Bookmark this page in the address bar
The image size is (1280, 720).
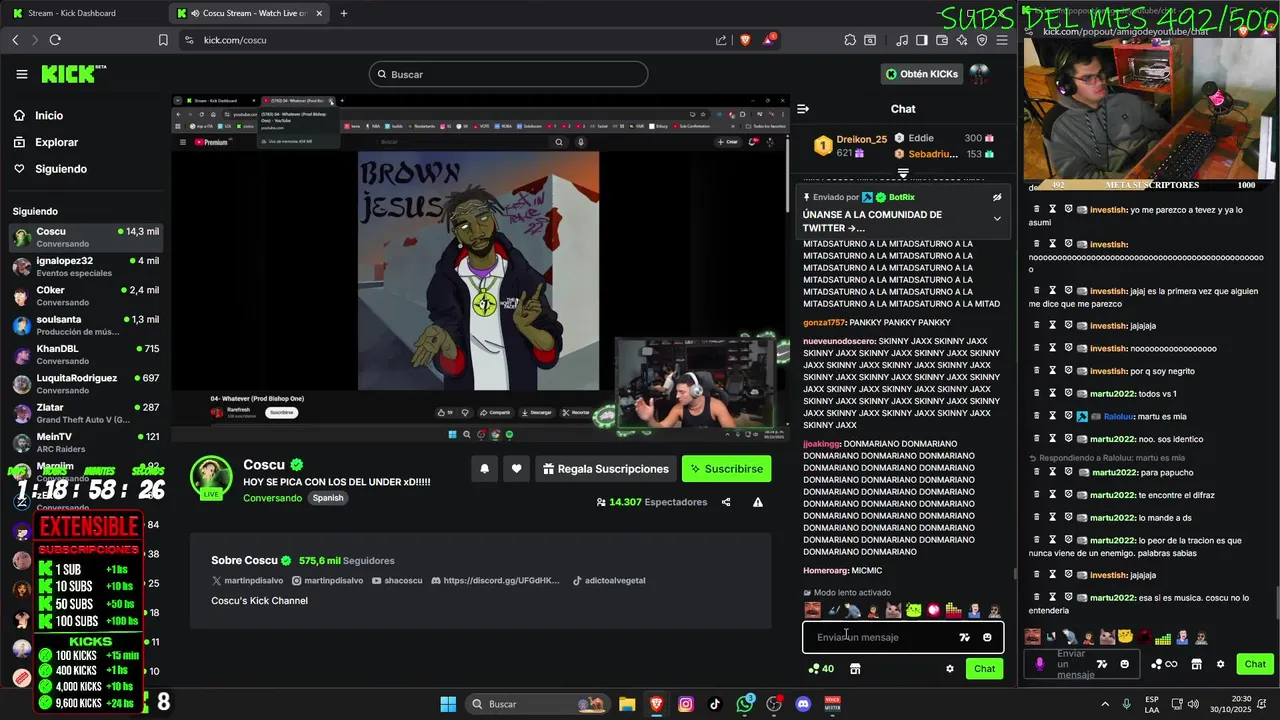tap(163, 40)
